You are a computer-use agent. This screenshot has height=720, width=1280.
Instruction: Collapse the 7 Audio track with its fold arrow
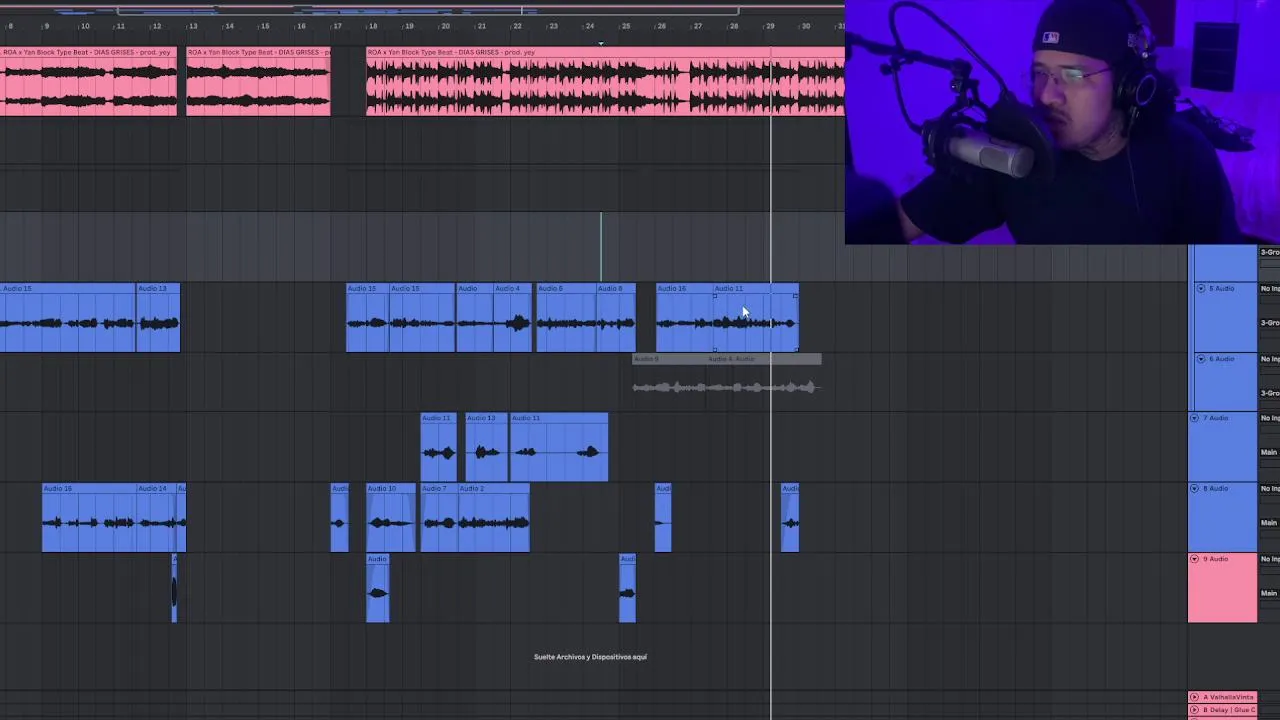pyautogui.click(x=1194, y=418)
